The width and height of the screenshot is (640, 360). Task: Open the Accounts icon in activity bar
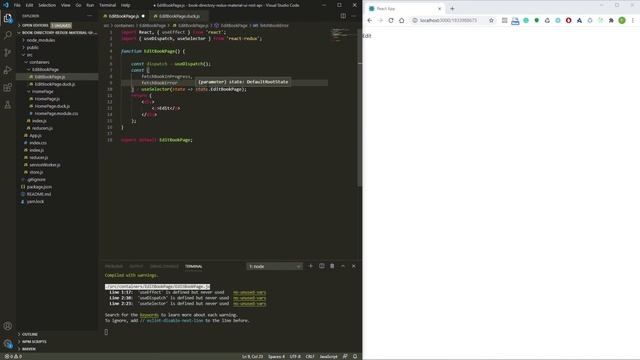tap(8, 326)
